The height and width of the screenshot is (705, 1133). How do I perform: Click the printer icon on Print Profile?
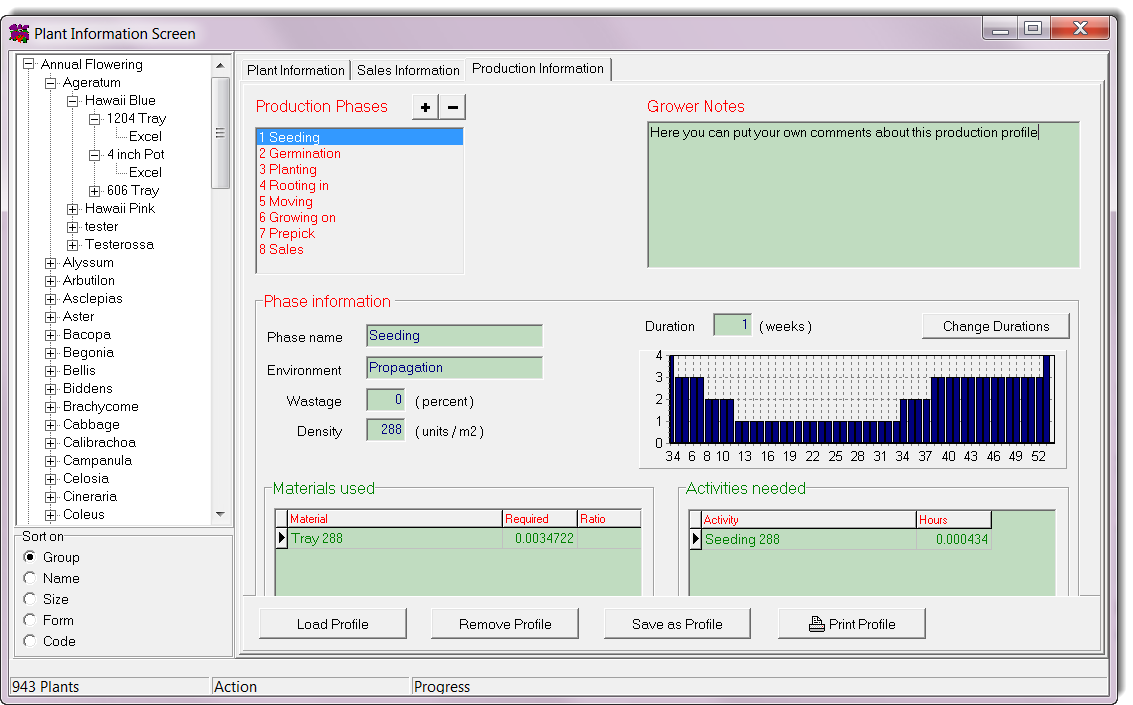(x=816, y=624)
